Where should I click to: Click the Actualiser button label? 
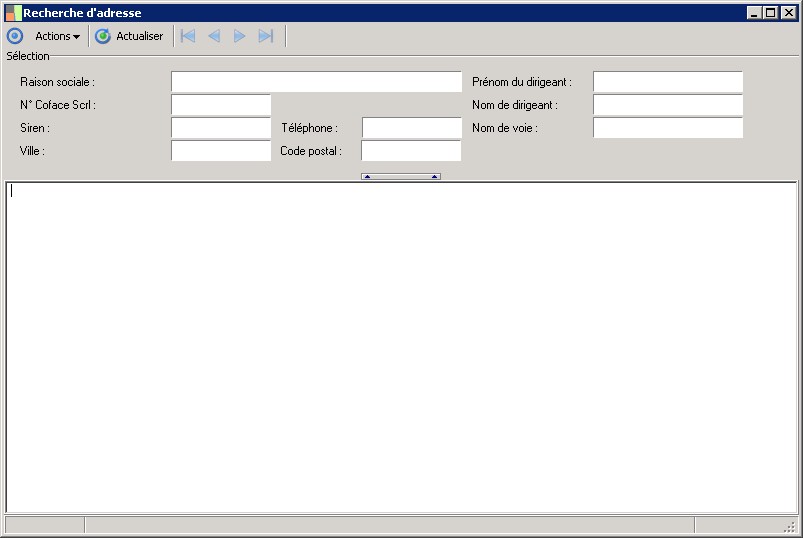coord(139,36)
